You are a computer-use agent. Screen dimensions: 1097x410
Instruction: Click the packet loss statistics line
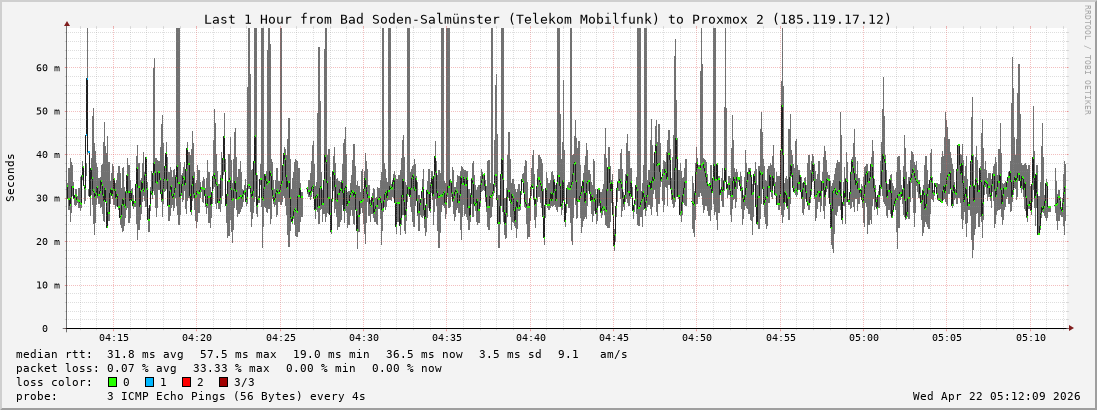(228, 368)
